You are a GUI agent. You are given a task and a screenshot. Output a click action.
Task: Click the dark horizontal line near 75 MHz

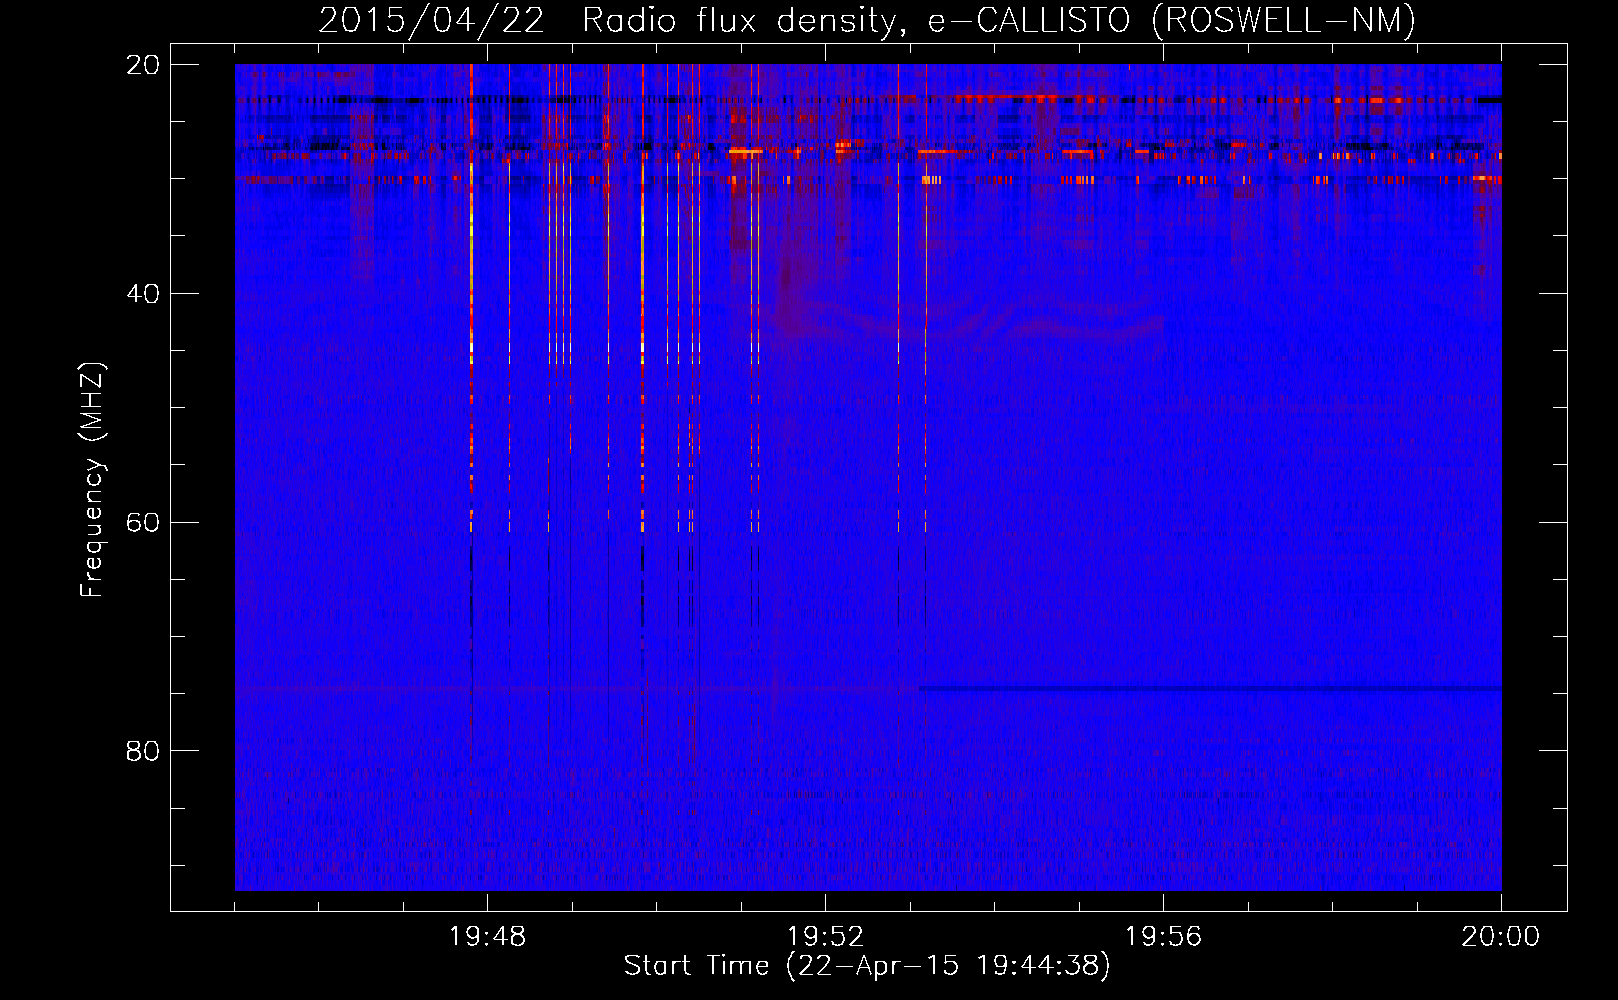pyautogui.click(x=1210, y=688)
